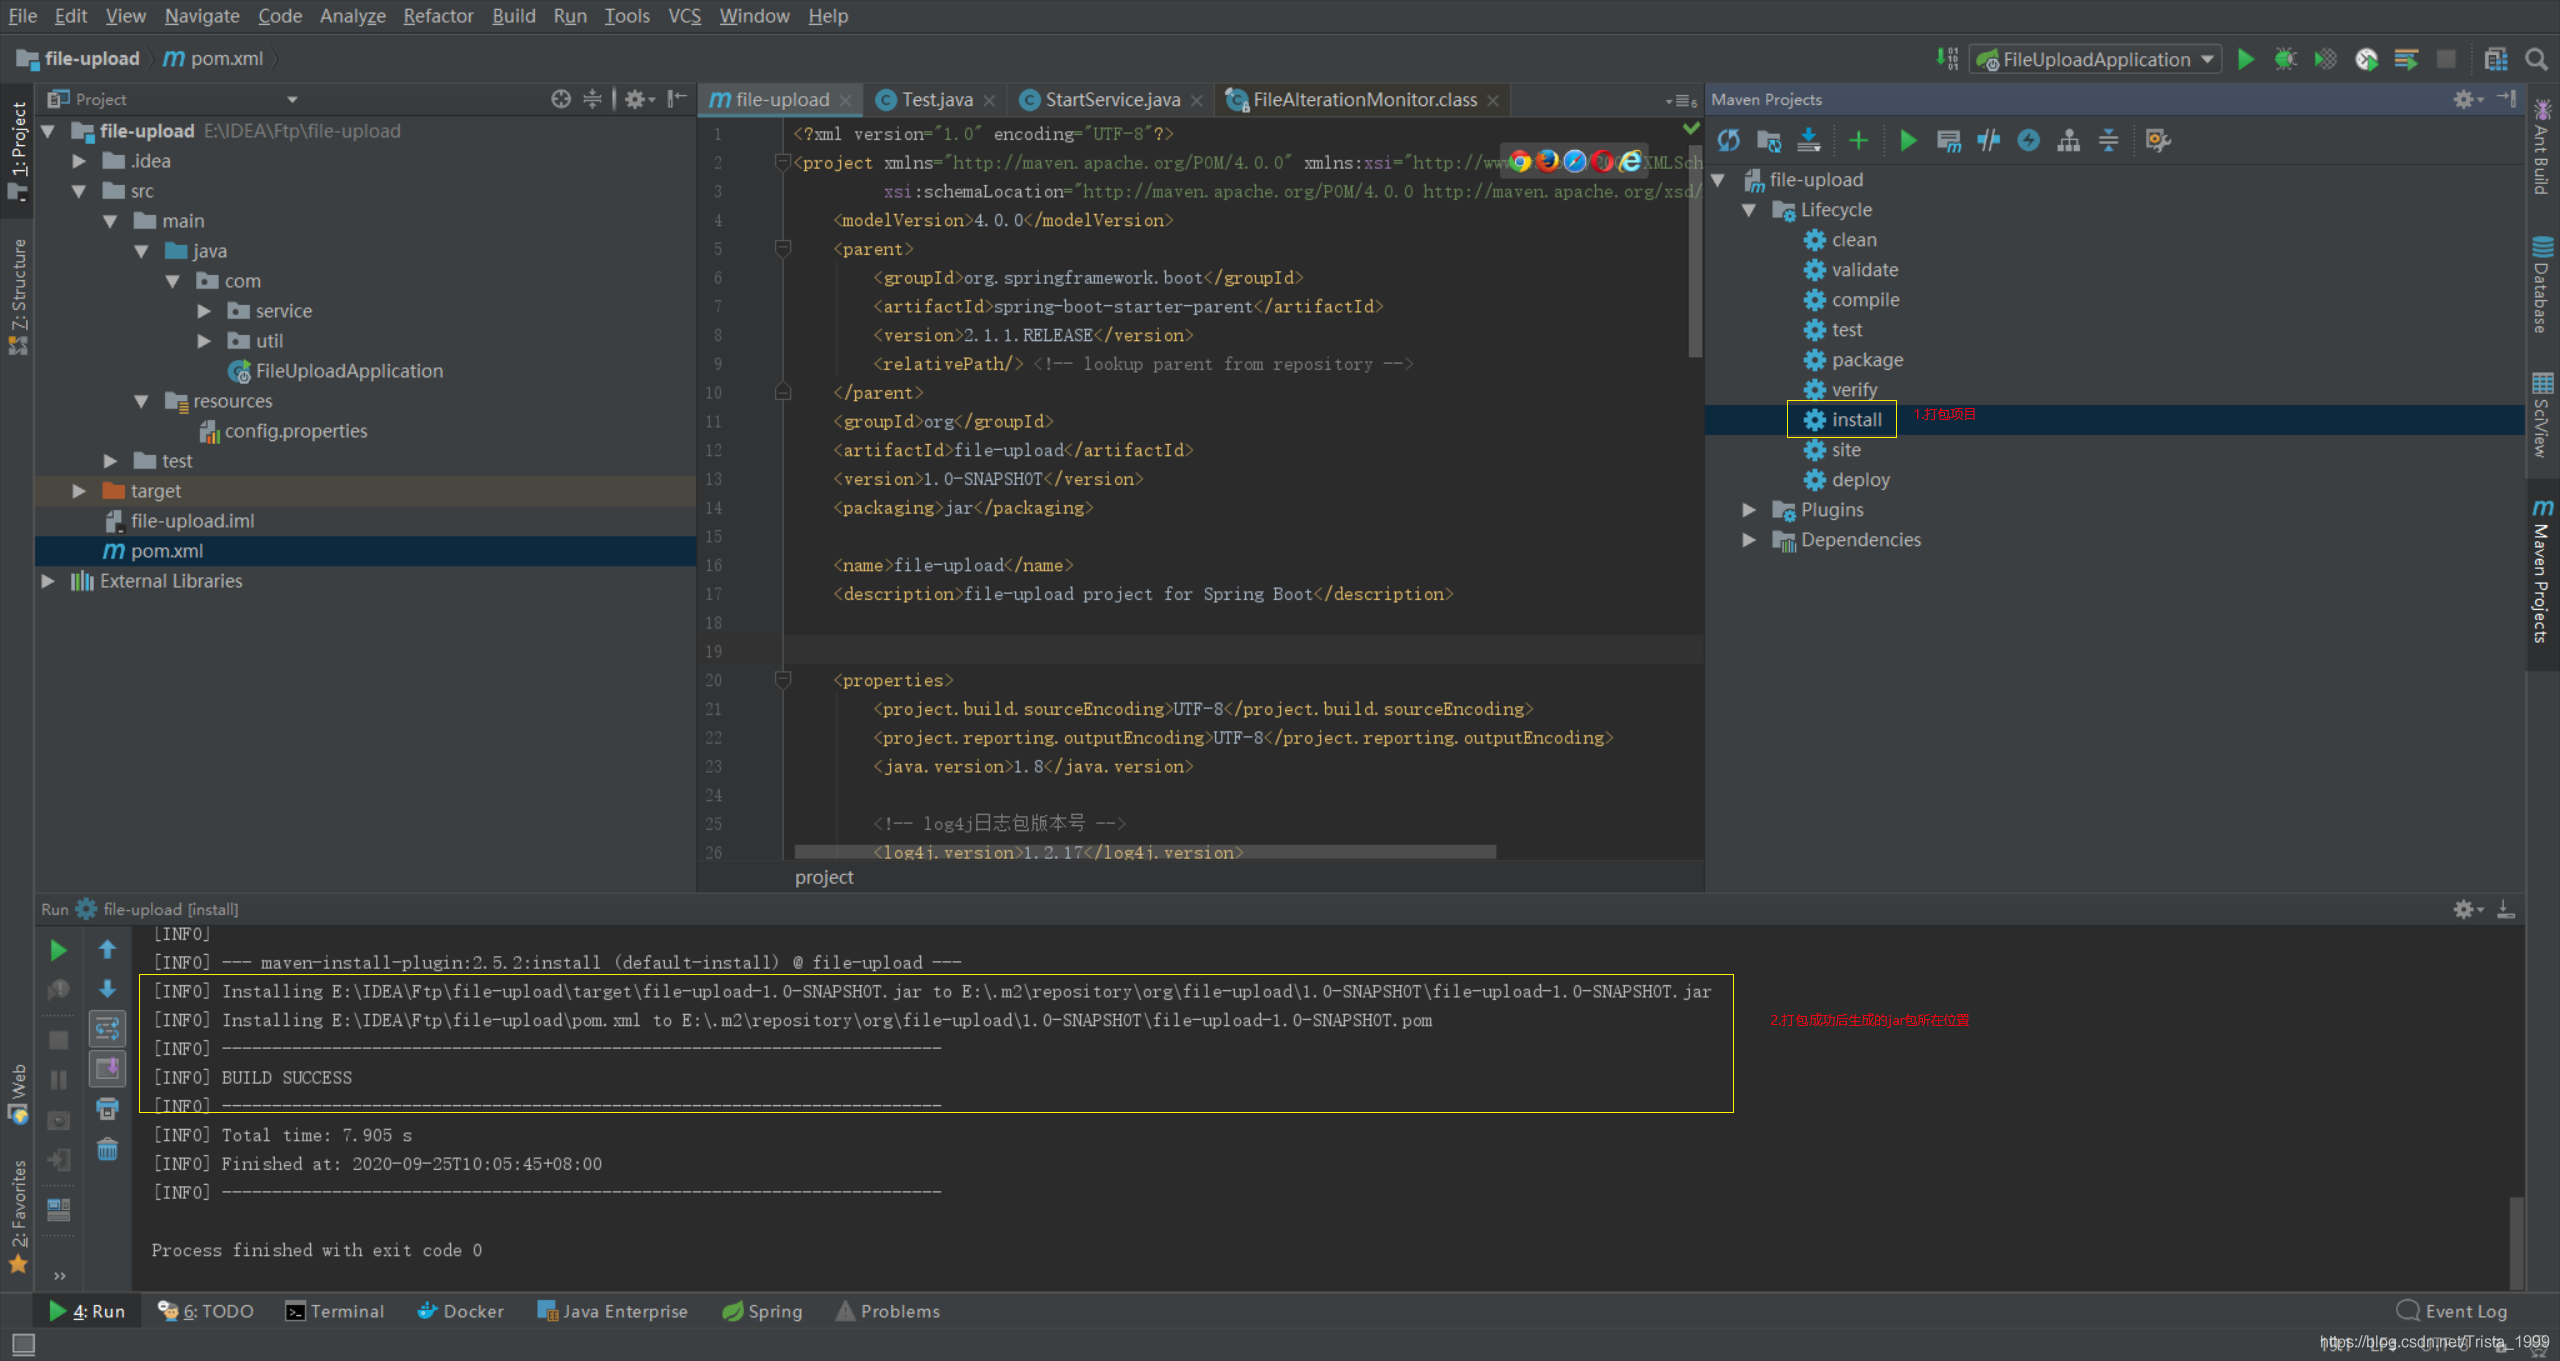Click the Debug button in toolbar

pos(2286,63)
